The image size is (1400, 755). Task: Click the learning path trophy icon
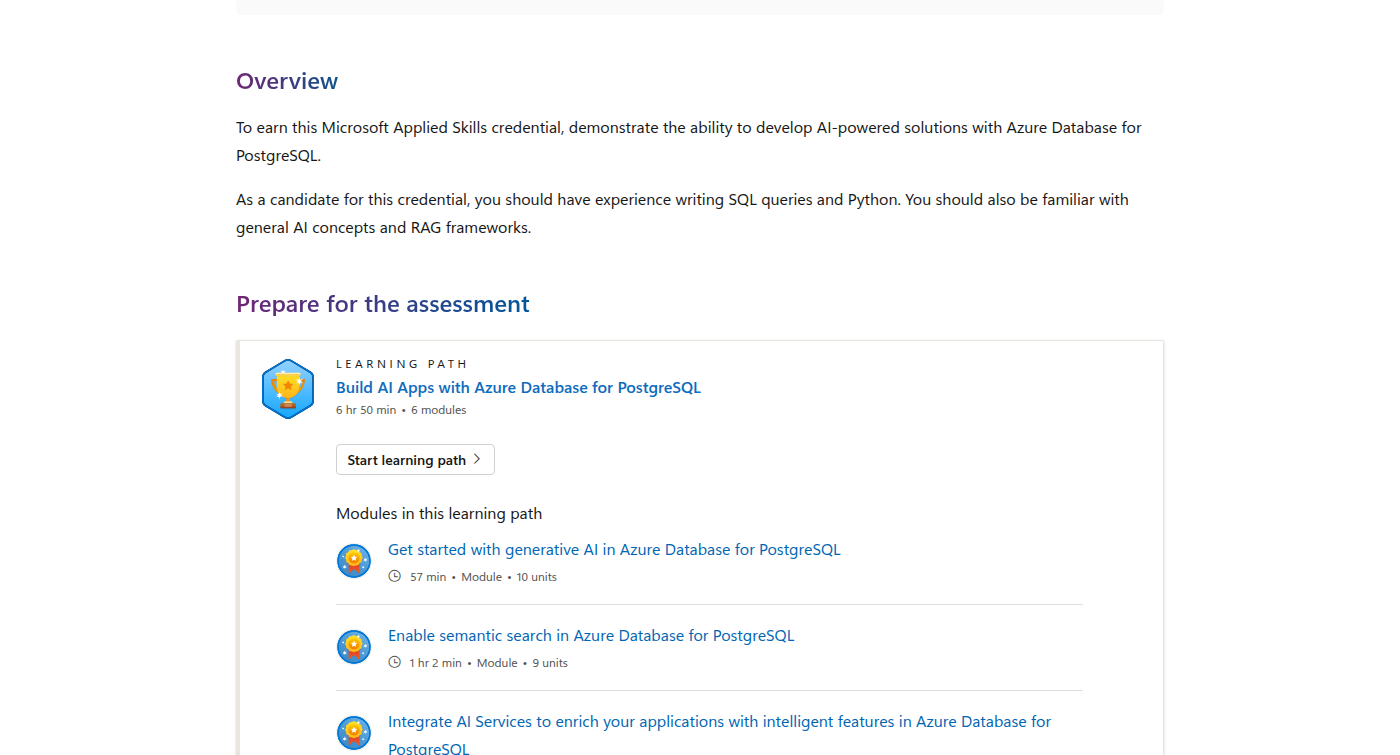click(x=288, y=389)
